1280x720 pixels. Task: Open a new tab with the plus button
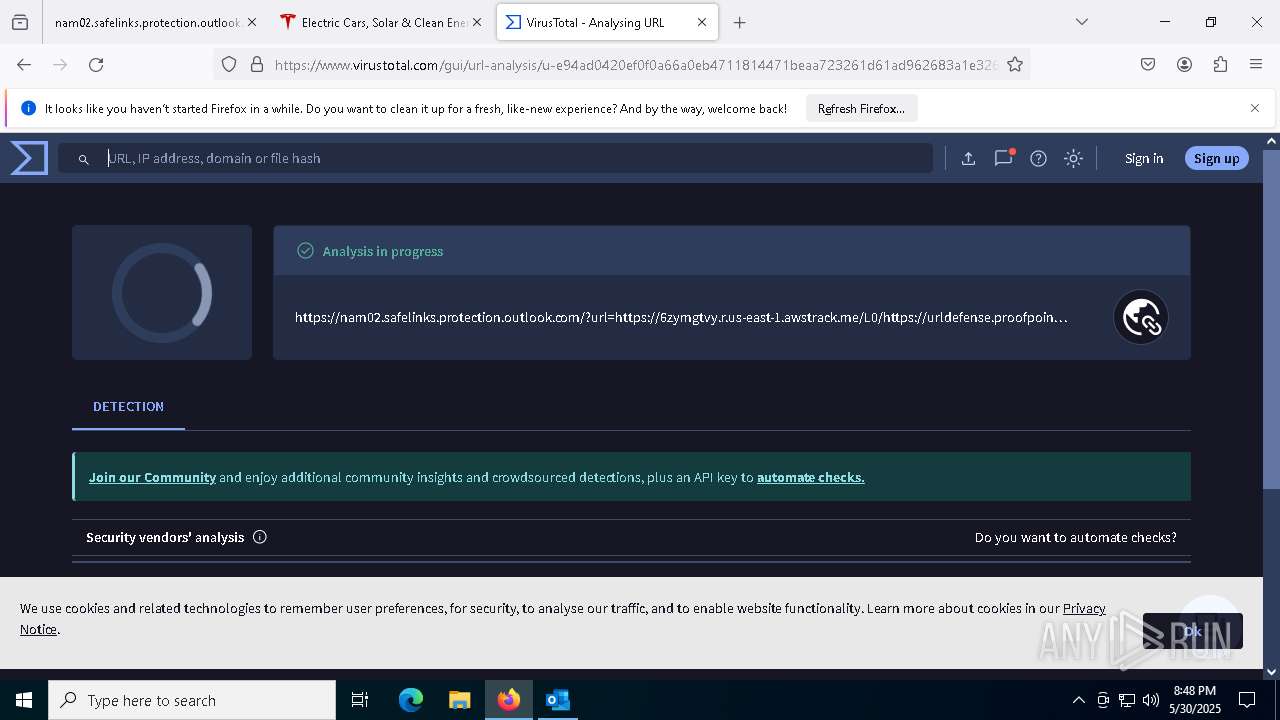coord(739,22)
